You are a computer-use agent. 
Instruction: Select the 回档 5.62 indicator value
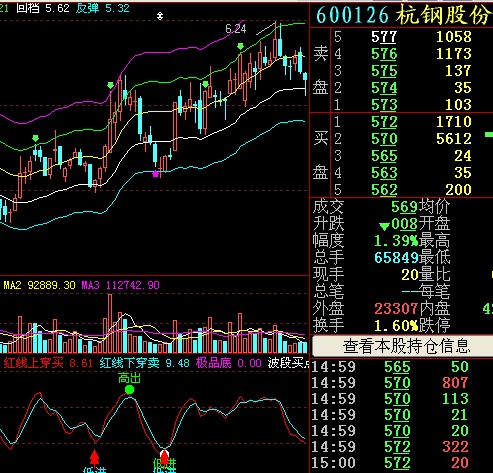point(43,8)
